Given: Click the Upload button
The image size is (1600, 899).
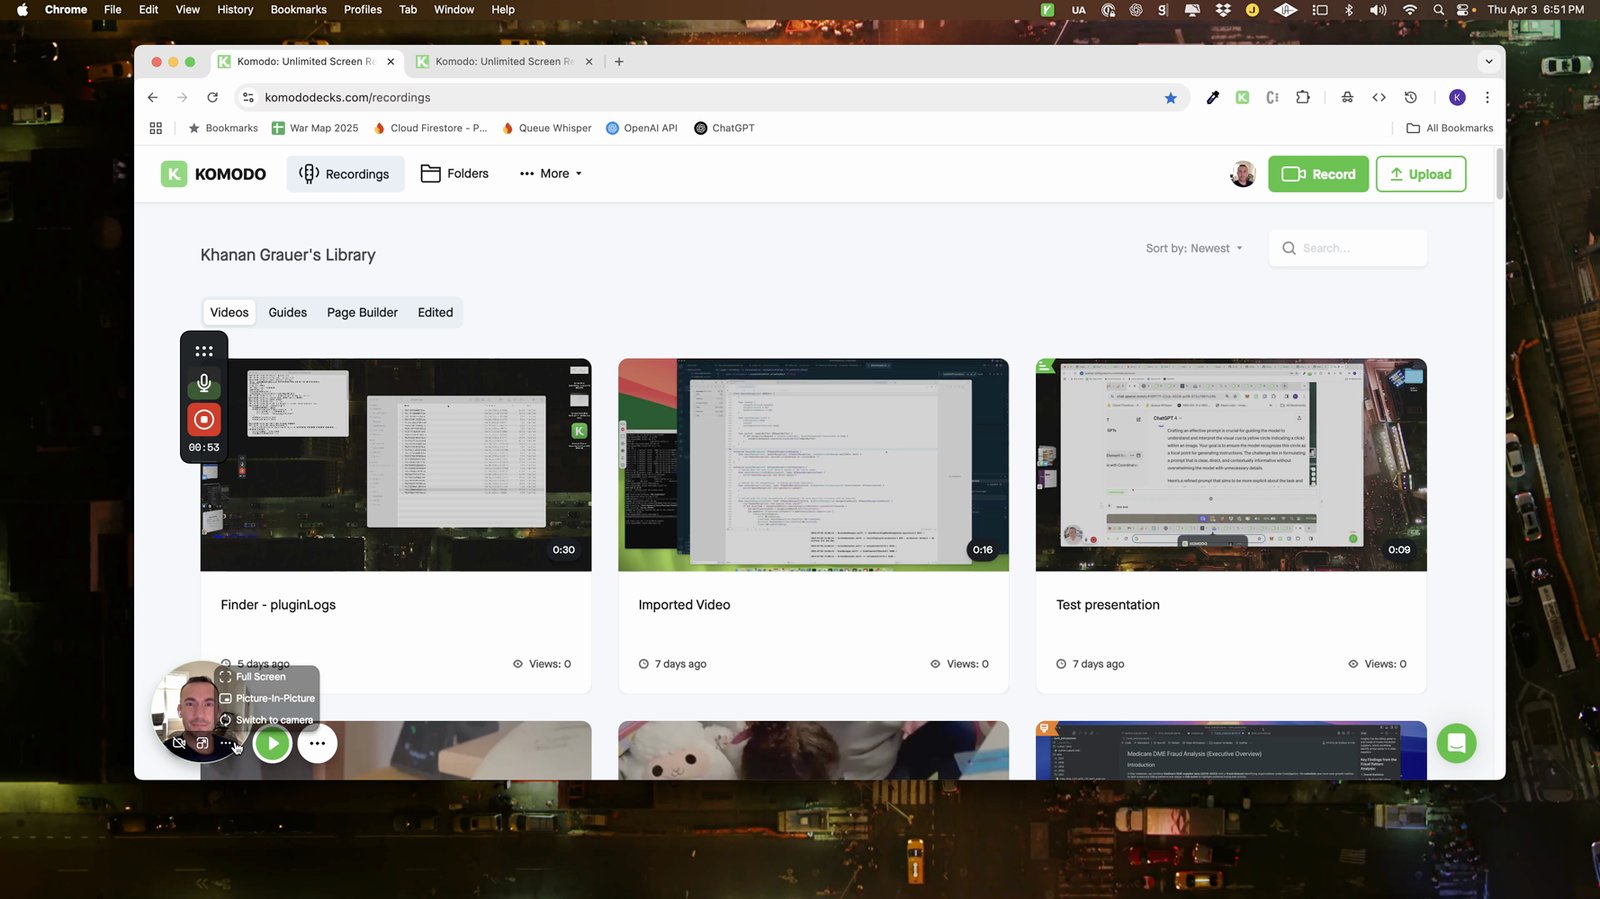Looking at the screenshot, I should (x=1421, y=174).
